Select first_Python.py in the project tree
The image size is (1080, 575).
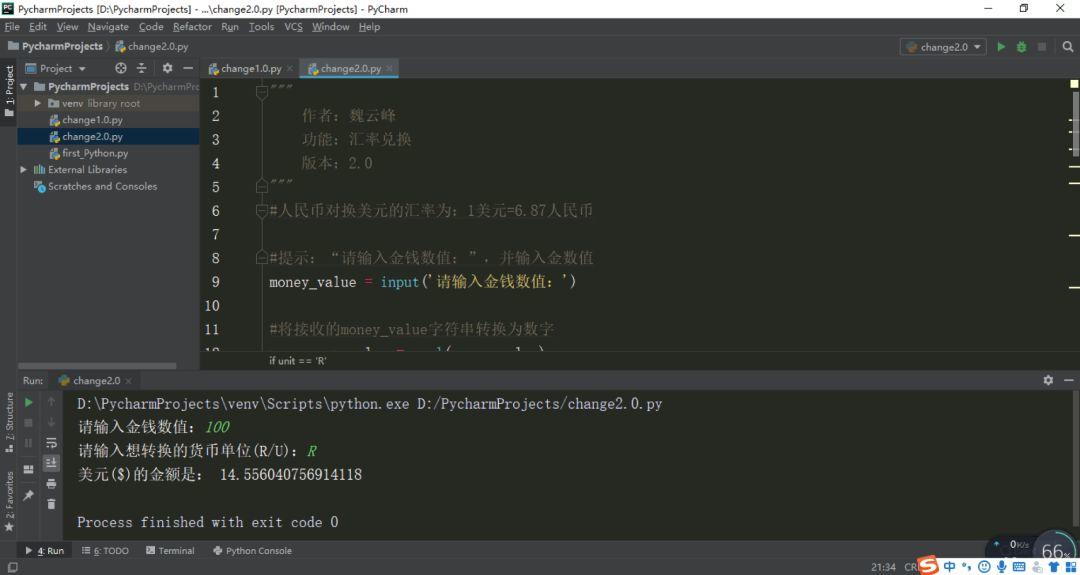pos(95,153)
